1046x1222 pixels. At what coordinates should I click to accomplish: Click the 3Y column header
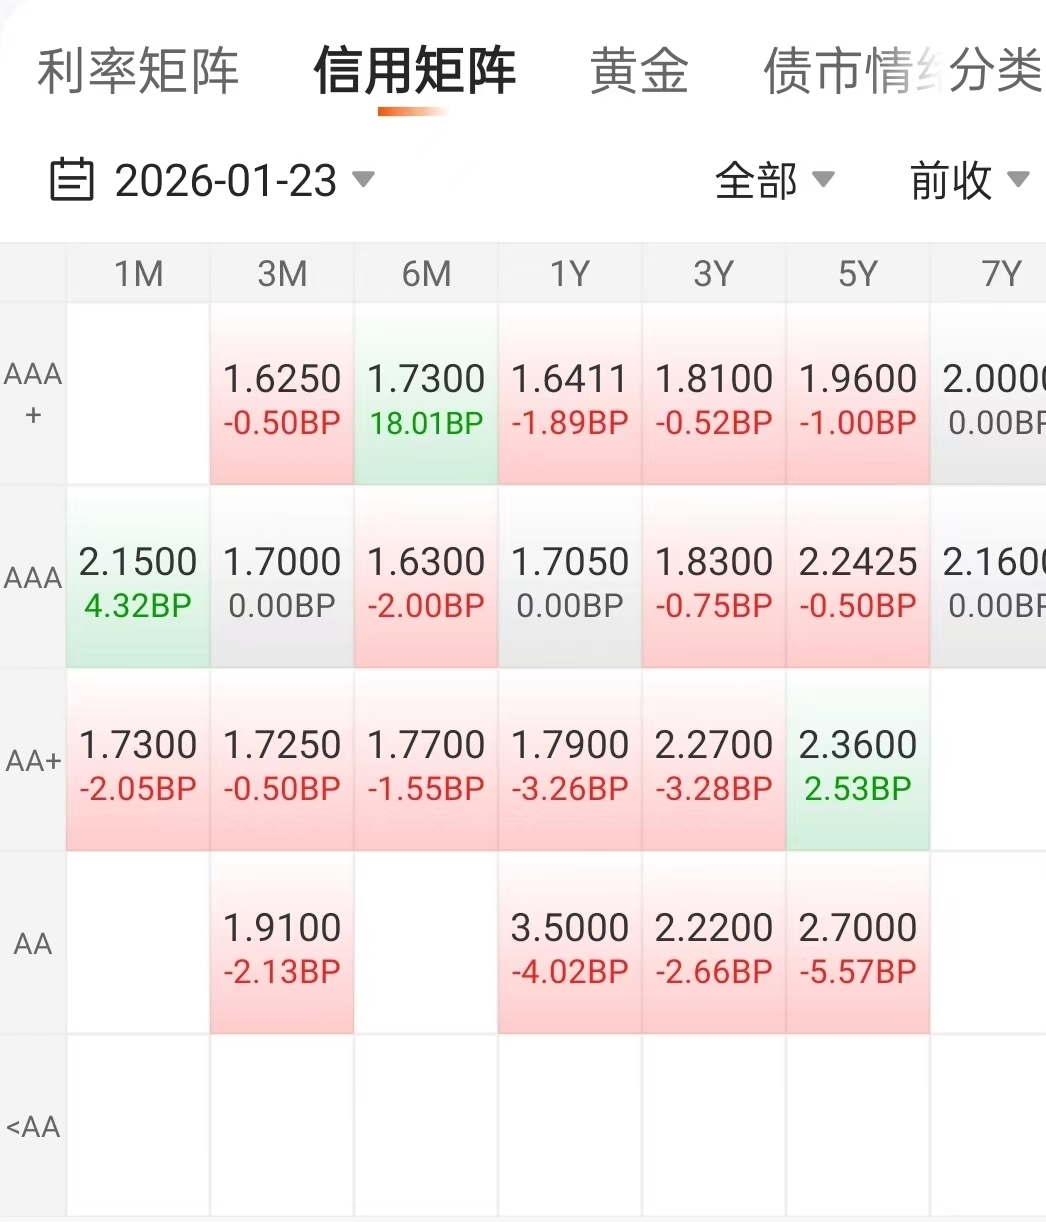(x=714, y=273)
